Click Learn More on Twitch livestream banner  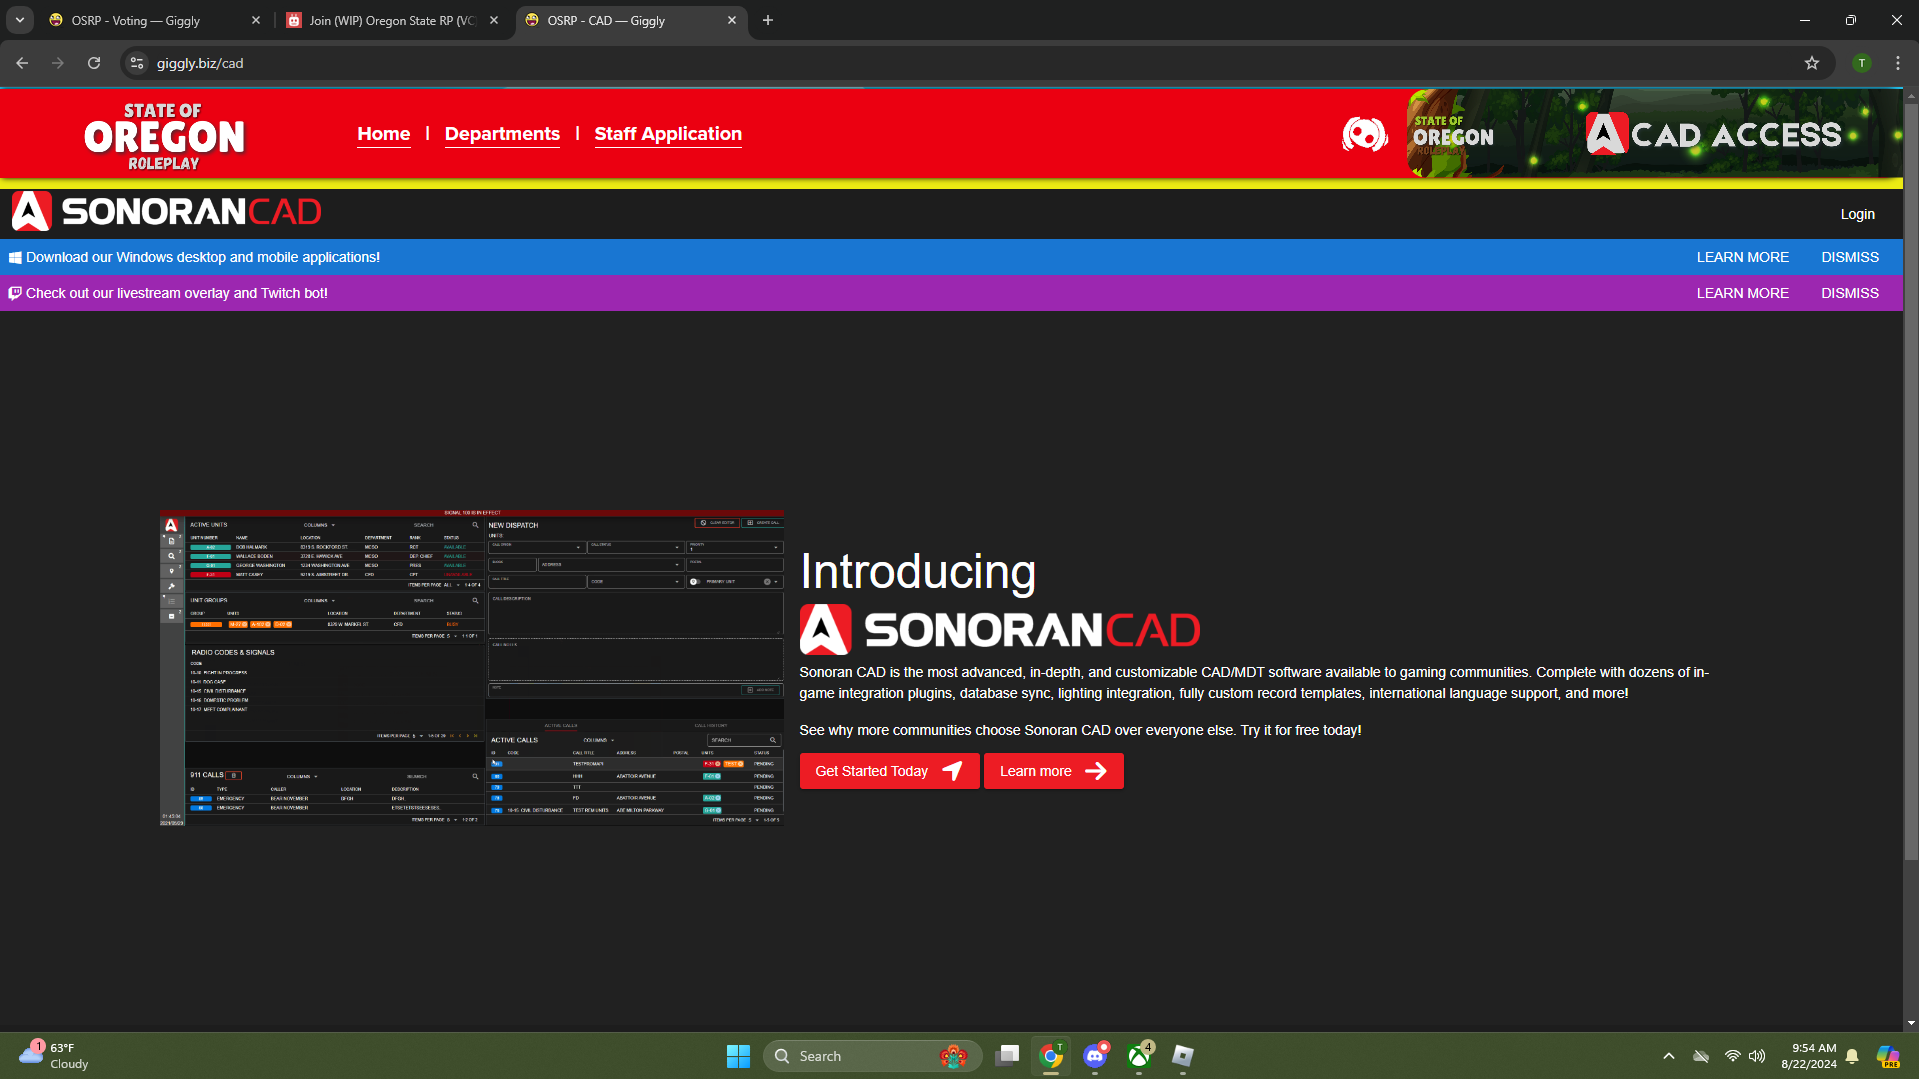coord(1742,293)
